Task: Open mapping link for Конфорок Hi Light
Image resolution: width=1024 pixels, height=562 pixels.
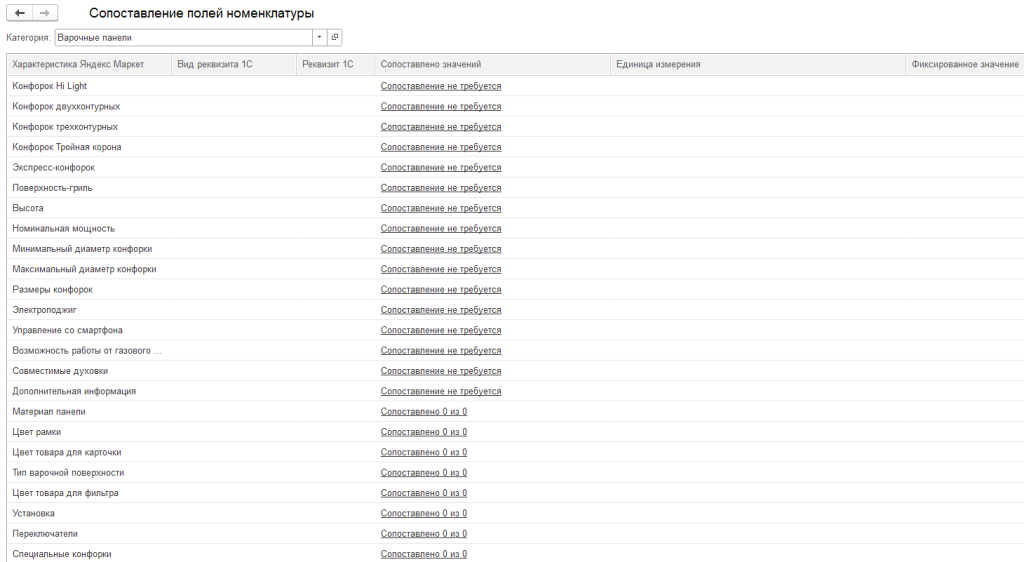Action: tap(441, 86)
